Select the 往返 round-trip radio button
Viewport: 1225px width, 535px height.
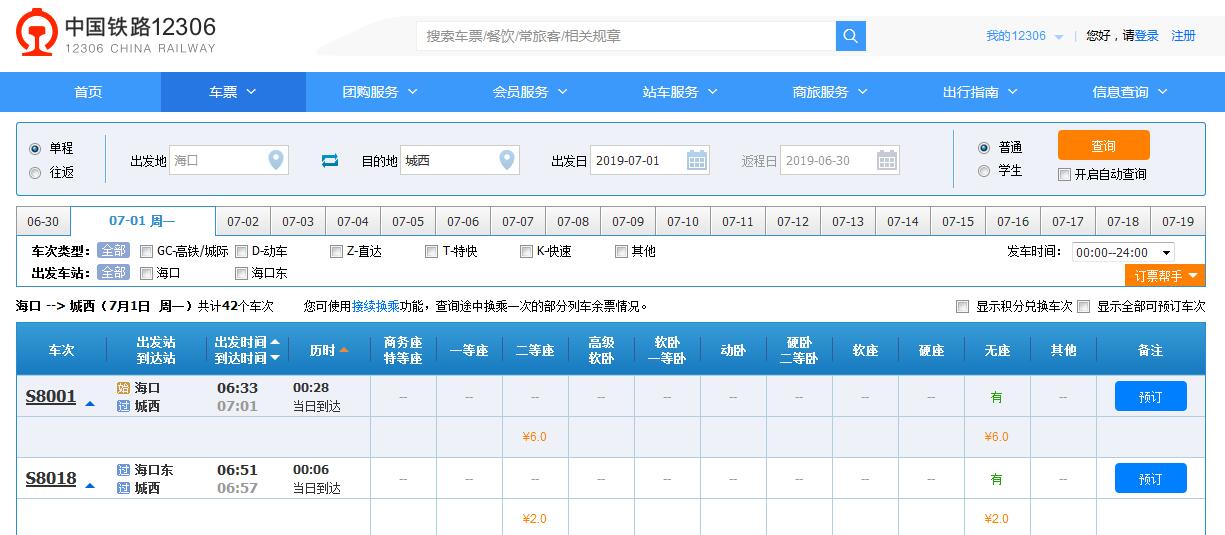[x=36, y=172]
